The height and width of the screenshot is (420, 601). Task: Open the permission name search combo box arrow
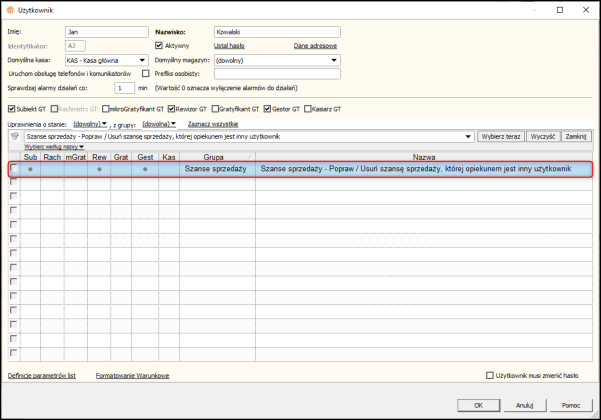[468, 136]
